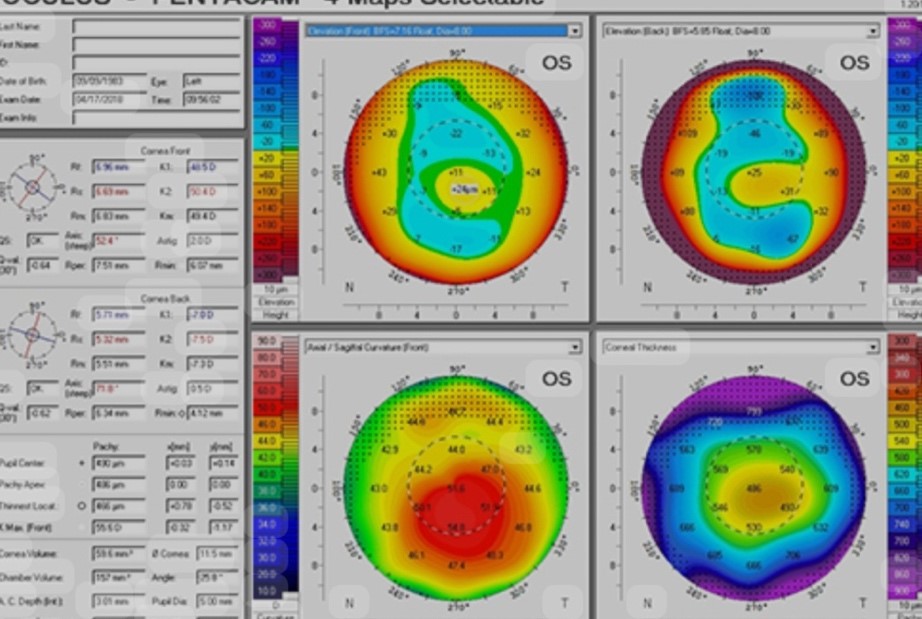Click the Cornea Front K1 value field
This screenshot has height=619, width=922.
pos(208,167)
